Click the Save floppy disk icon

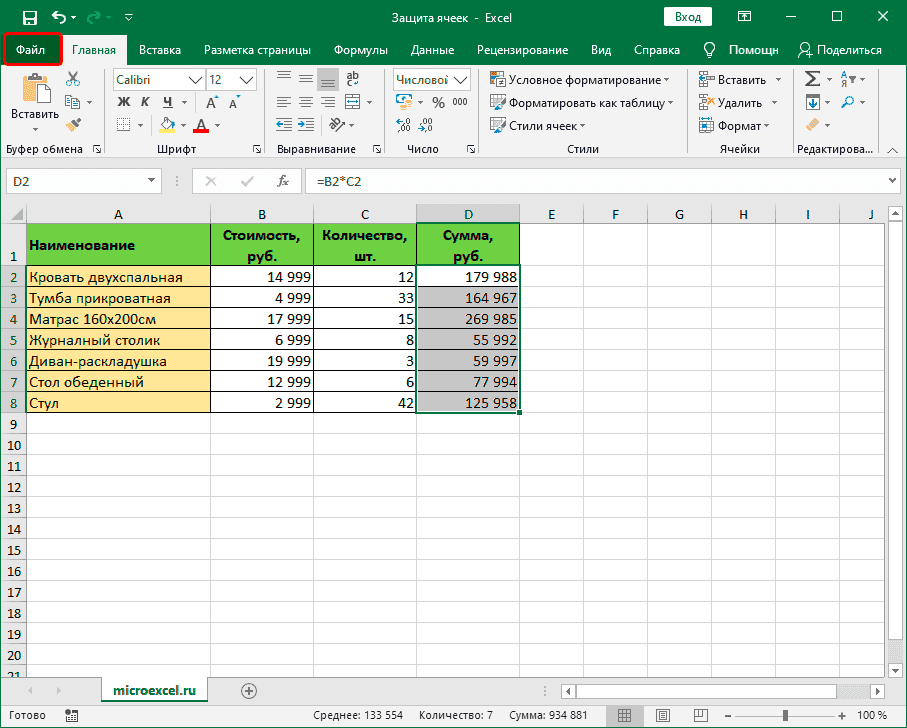tap(29, 17)
